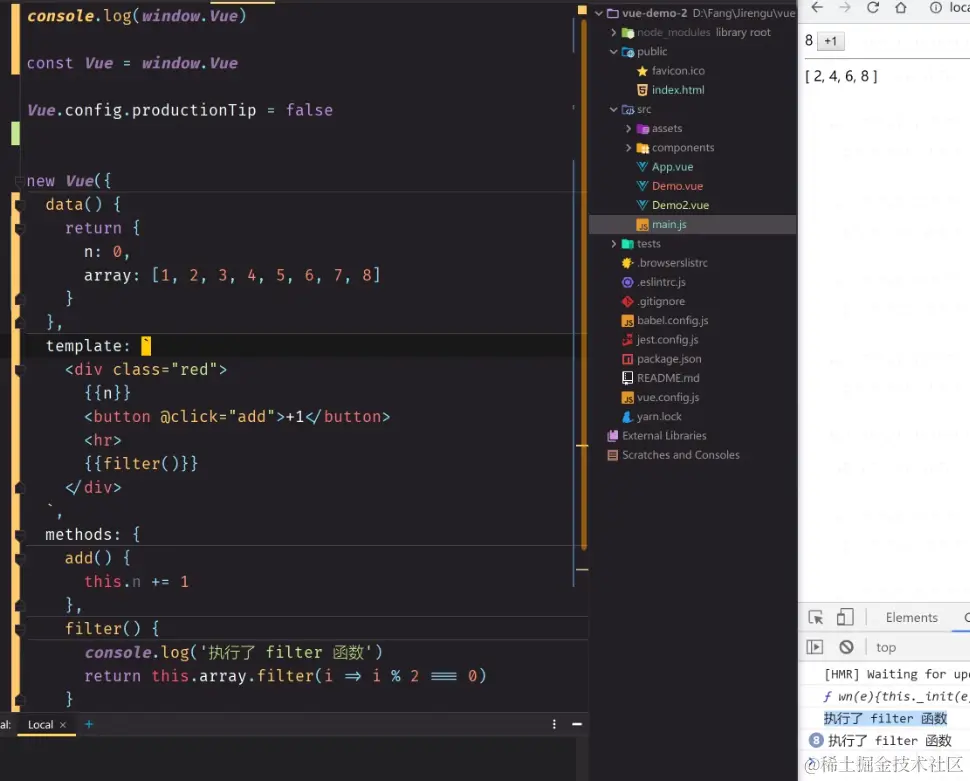Switch to the Elements DevTools tab
This screenshot has height=781, width=970.
(911, 618)
